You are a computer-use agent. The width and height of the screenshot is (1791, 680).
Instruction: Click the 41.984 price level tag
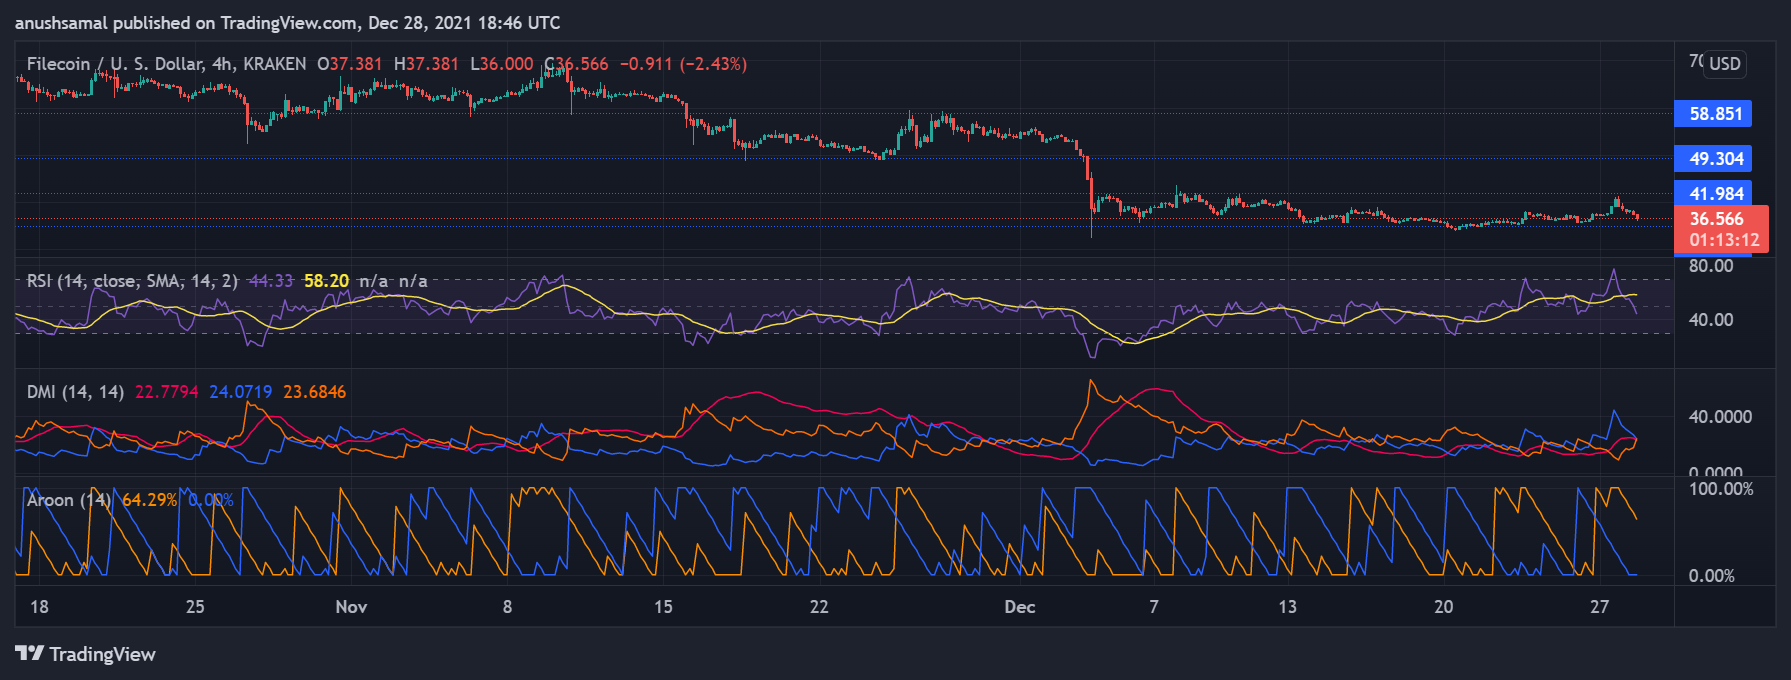(x=1714, y=193)
